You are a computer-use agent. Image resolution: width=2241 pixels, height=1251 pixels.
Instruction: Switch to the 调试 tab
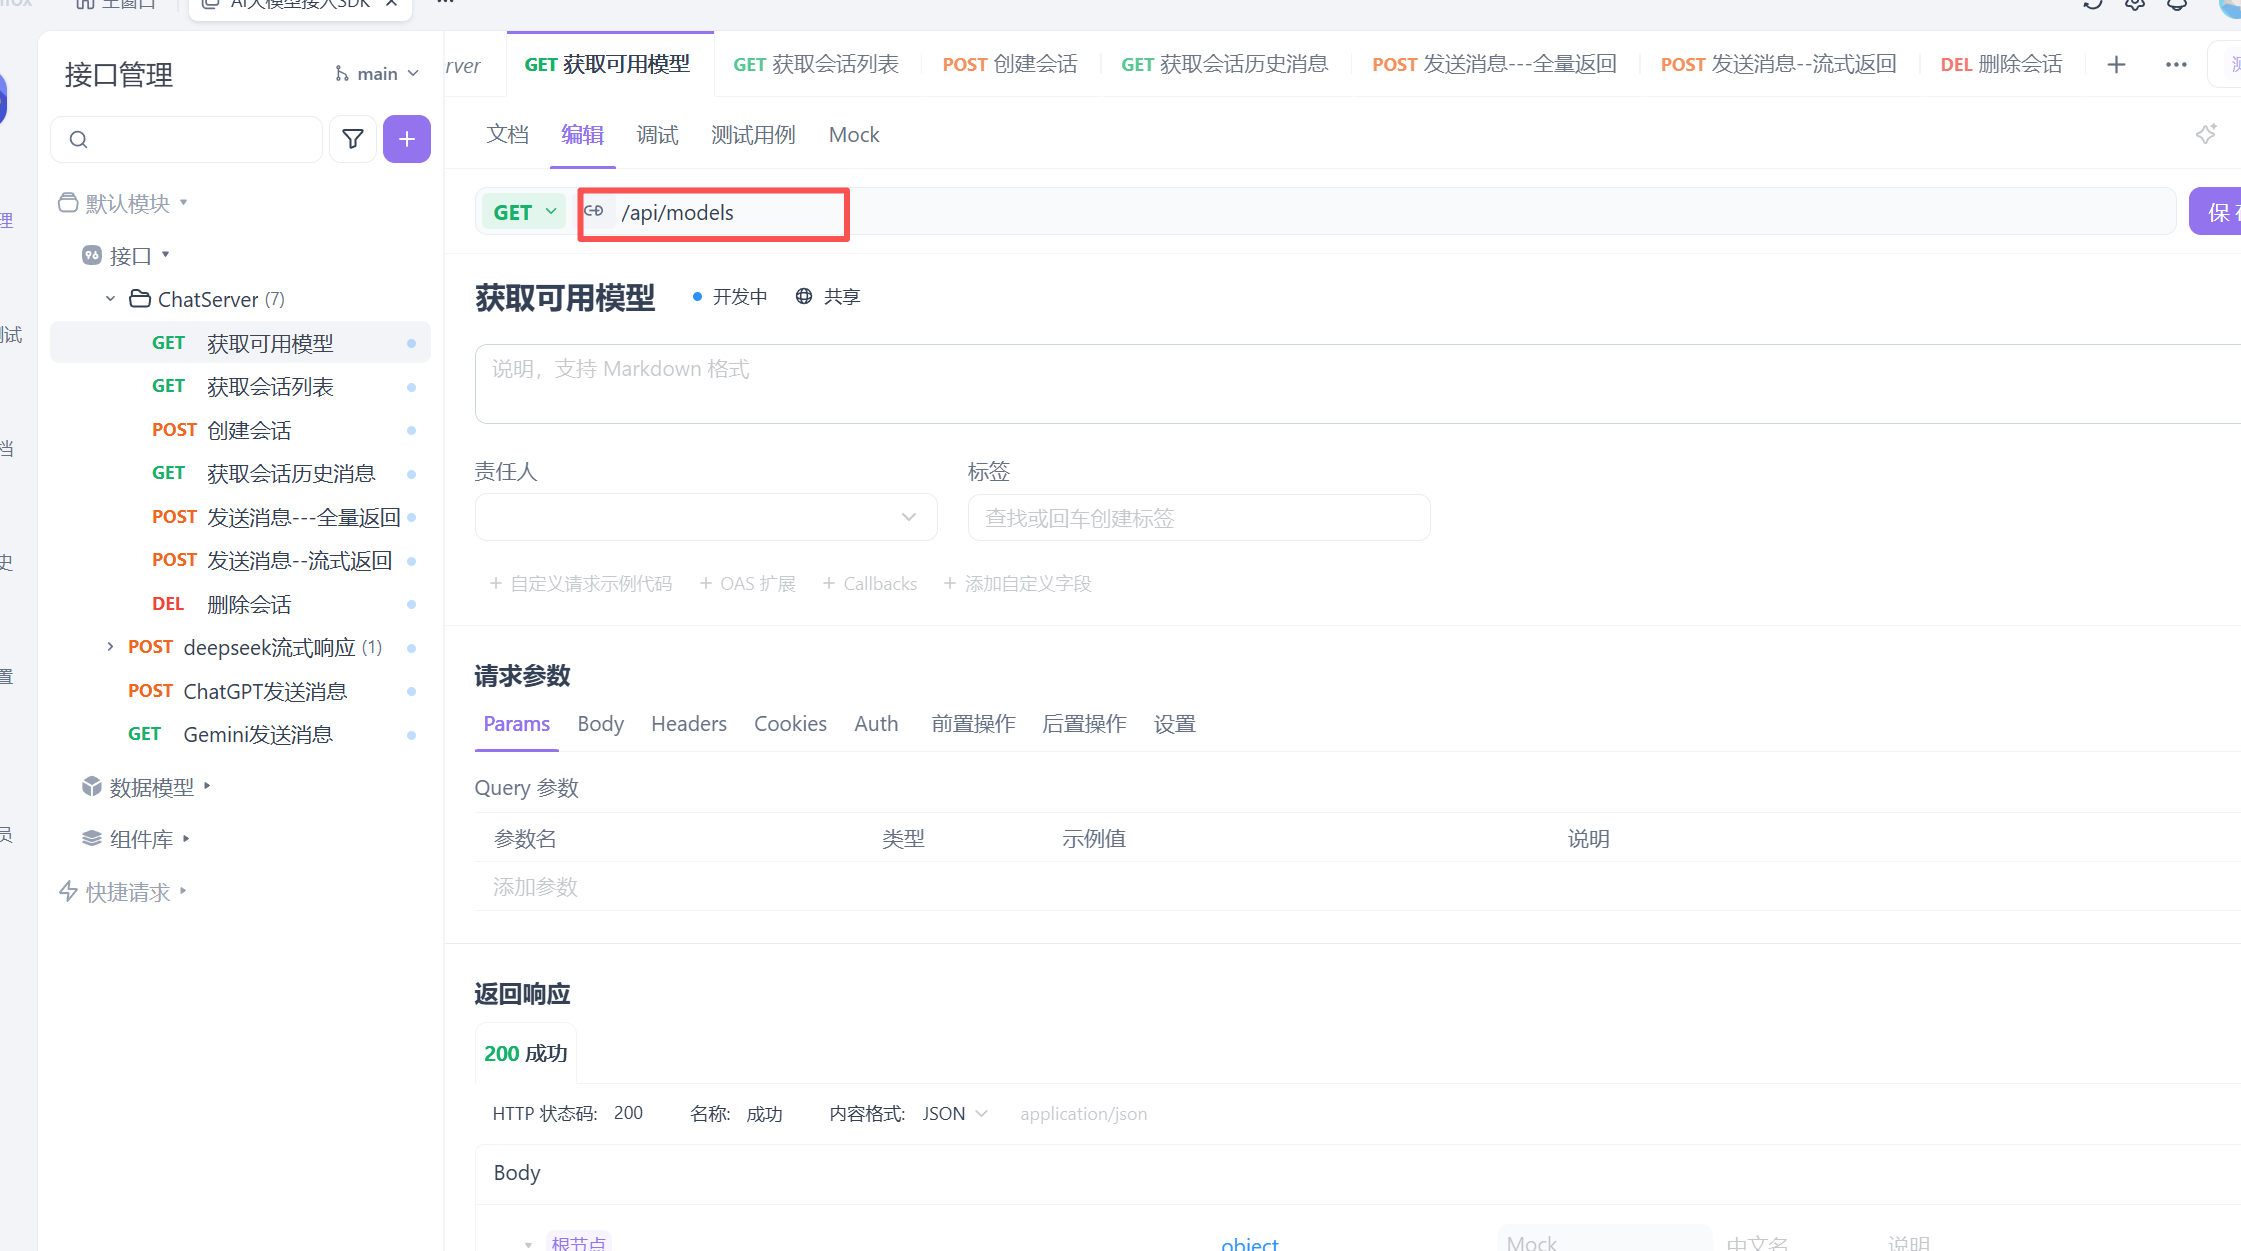coord(657,135)
